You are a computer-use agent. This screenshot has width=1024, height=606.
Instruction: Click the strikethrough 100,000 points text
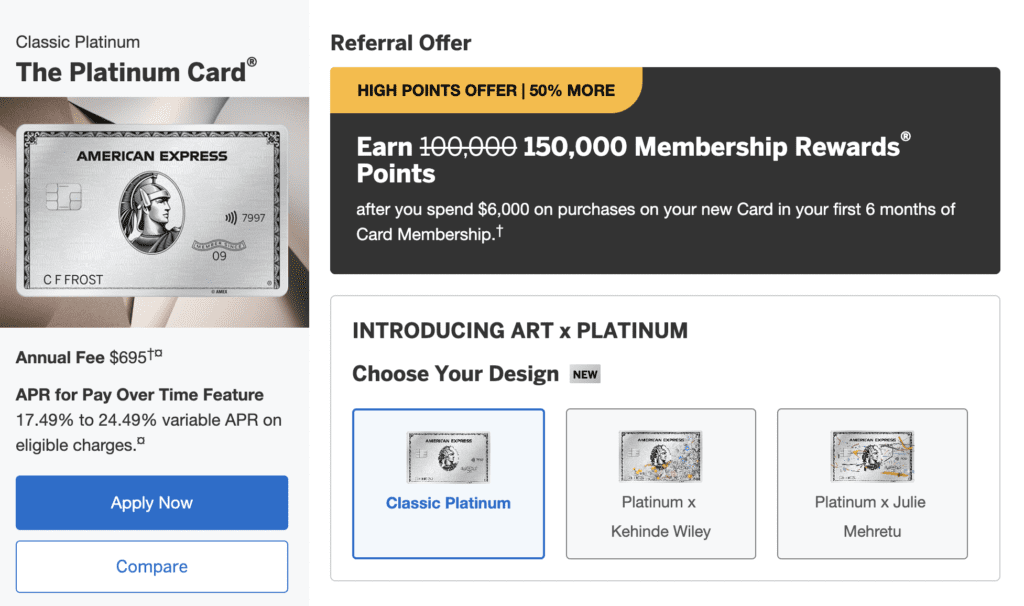coord(466,147)
